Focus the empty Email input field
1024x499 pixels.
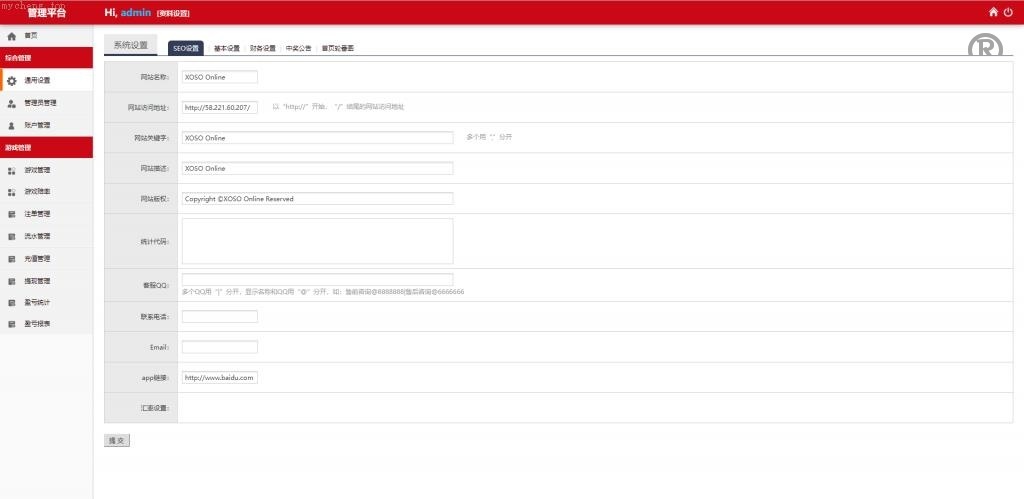(219, 347)
